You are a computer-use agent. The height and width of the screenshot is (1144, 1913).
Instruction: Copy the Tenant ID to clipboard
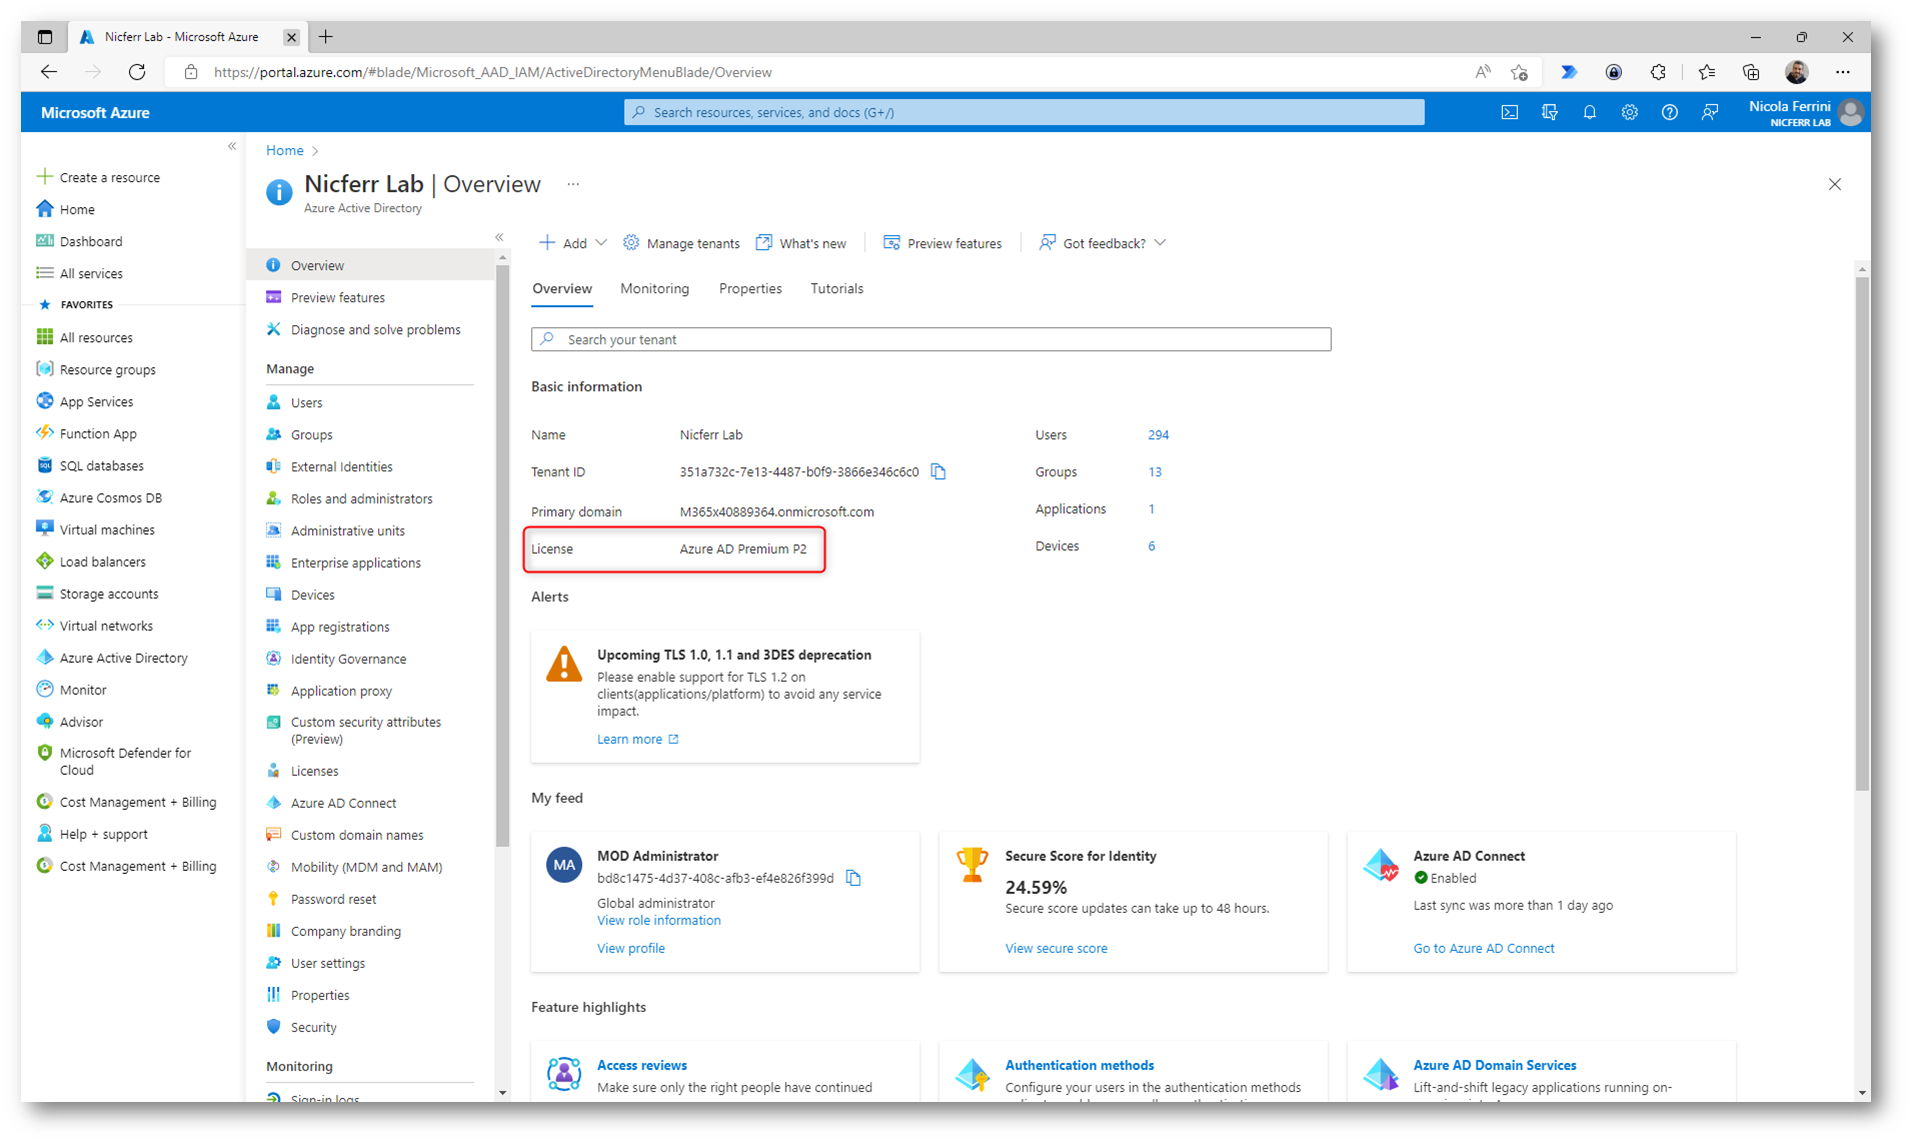pos(938,472)
